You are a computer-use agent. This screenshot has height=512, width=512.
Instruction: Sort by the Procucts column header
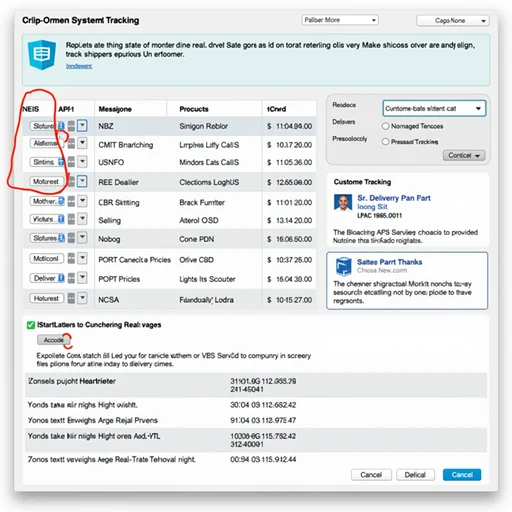[x=194, y=109]
